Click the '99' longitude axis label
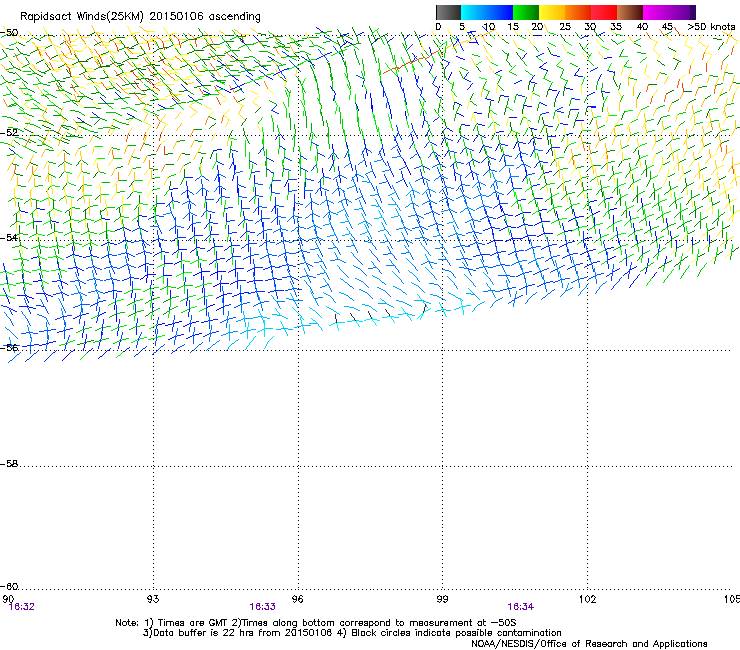 point(442,599)
